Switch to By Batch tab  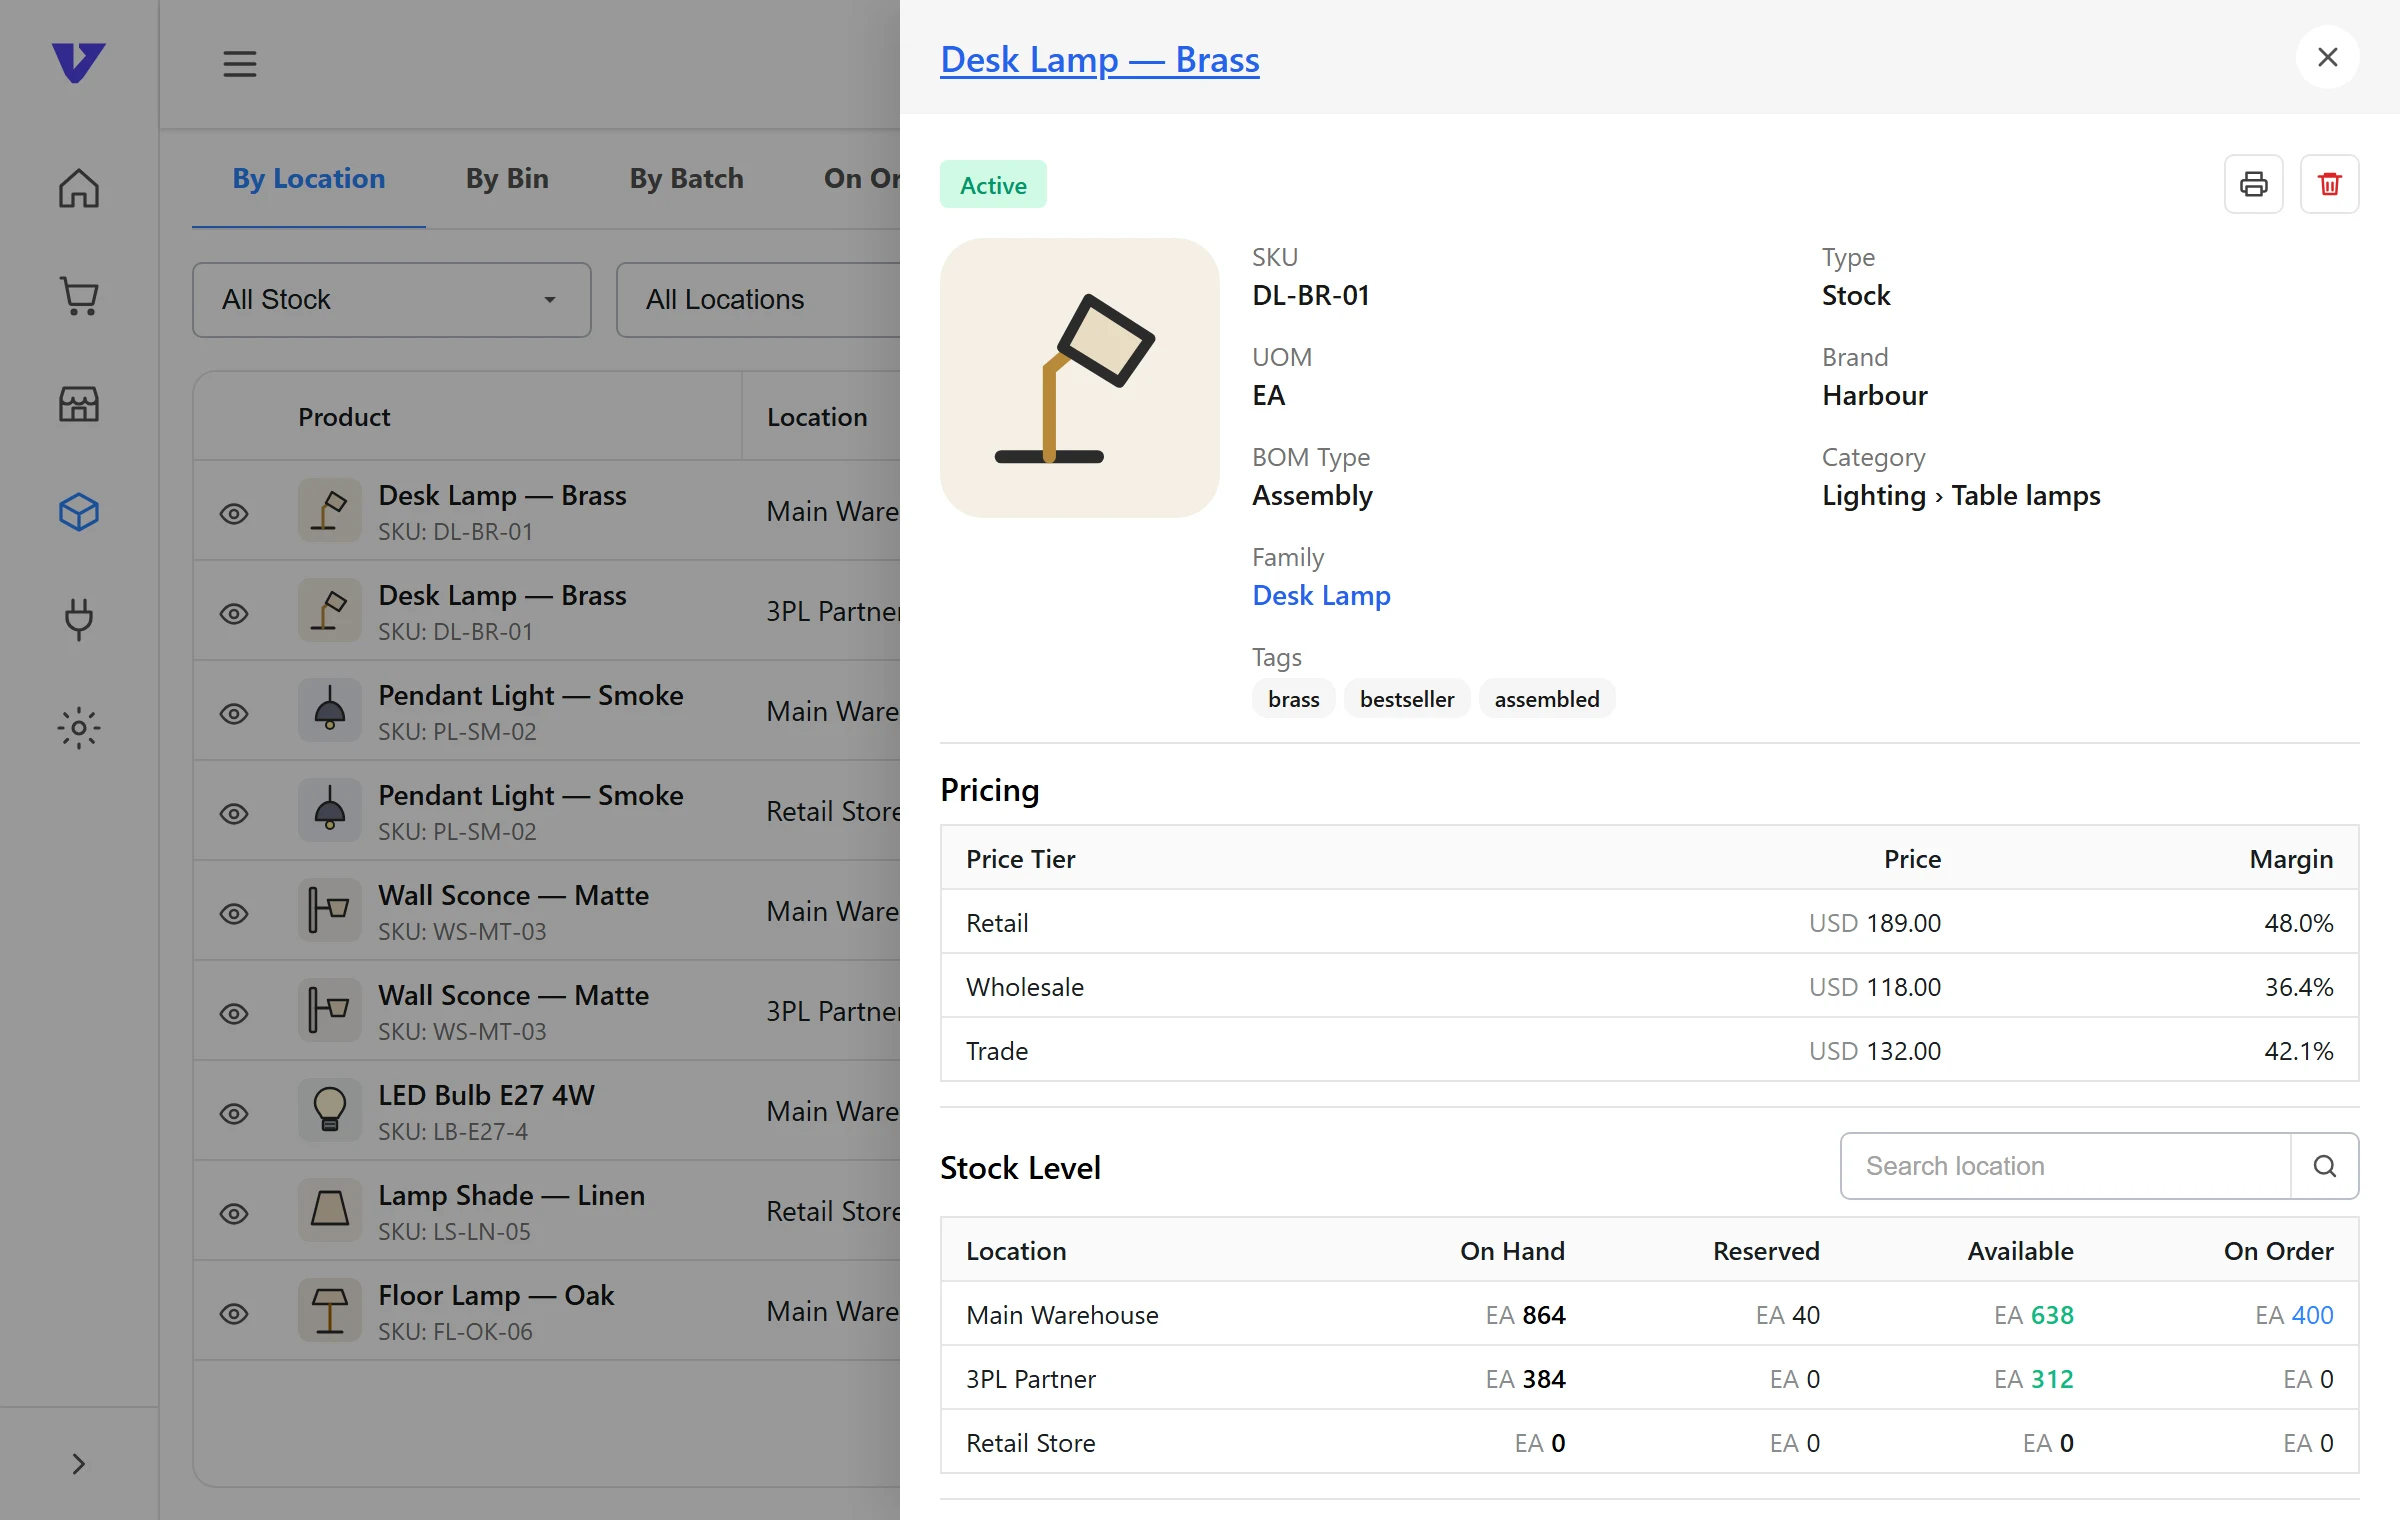tap(686, 178)
